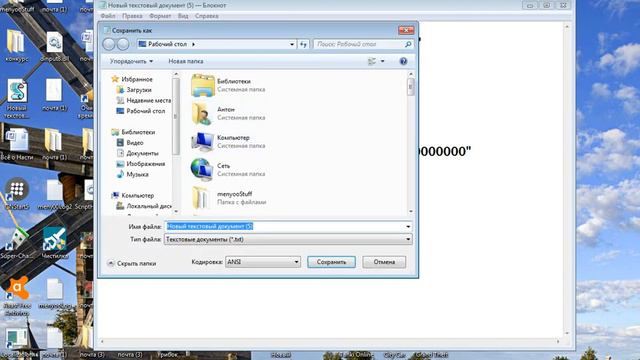Viewport: 640px width, 360px height.
Task: Click the Forward arrow in Save dialog
Action: click(x=123, y=44)
